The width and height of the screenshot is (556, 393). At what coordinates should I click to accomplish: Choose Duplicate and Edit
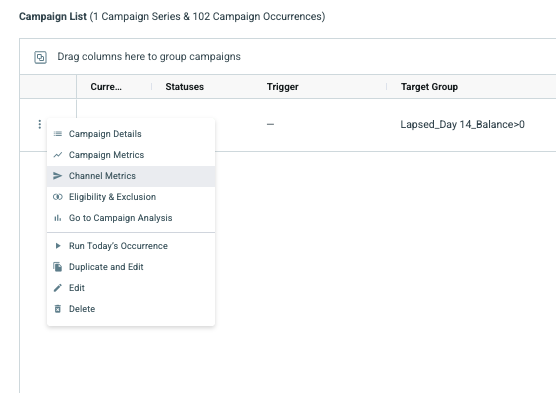(x=131, y=267)
